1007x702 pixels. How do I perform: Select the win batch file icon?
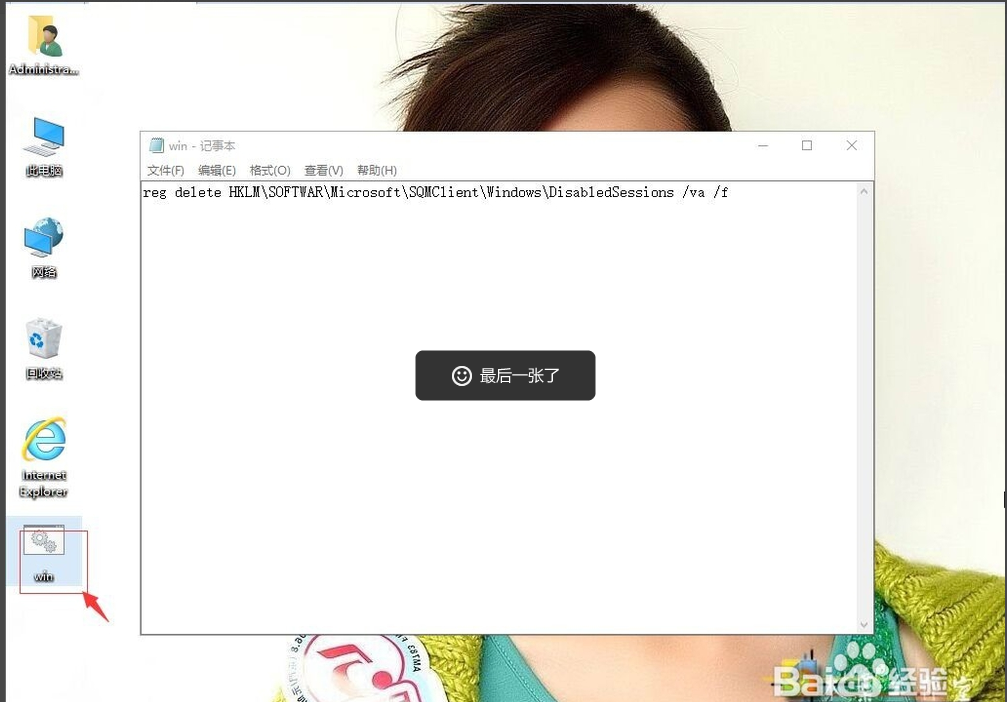click(x=44, y=553)
